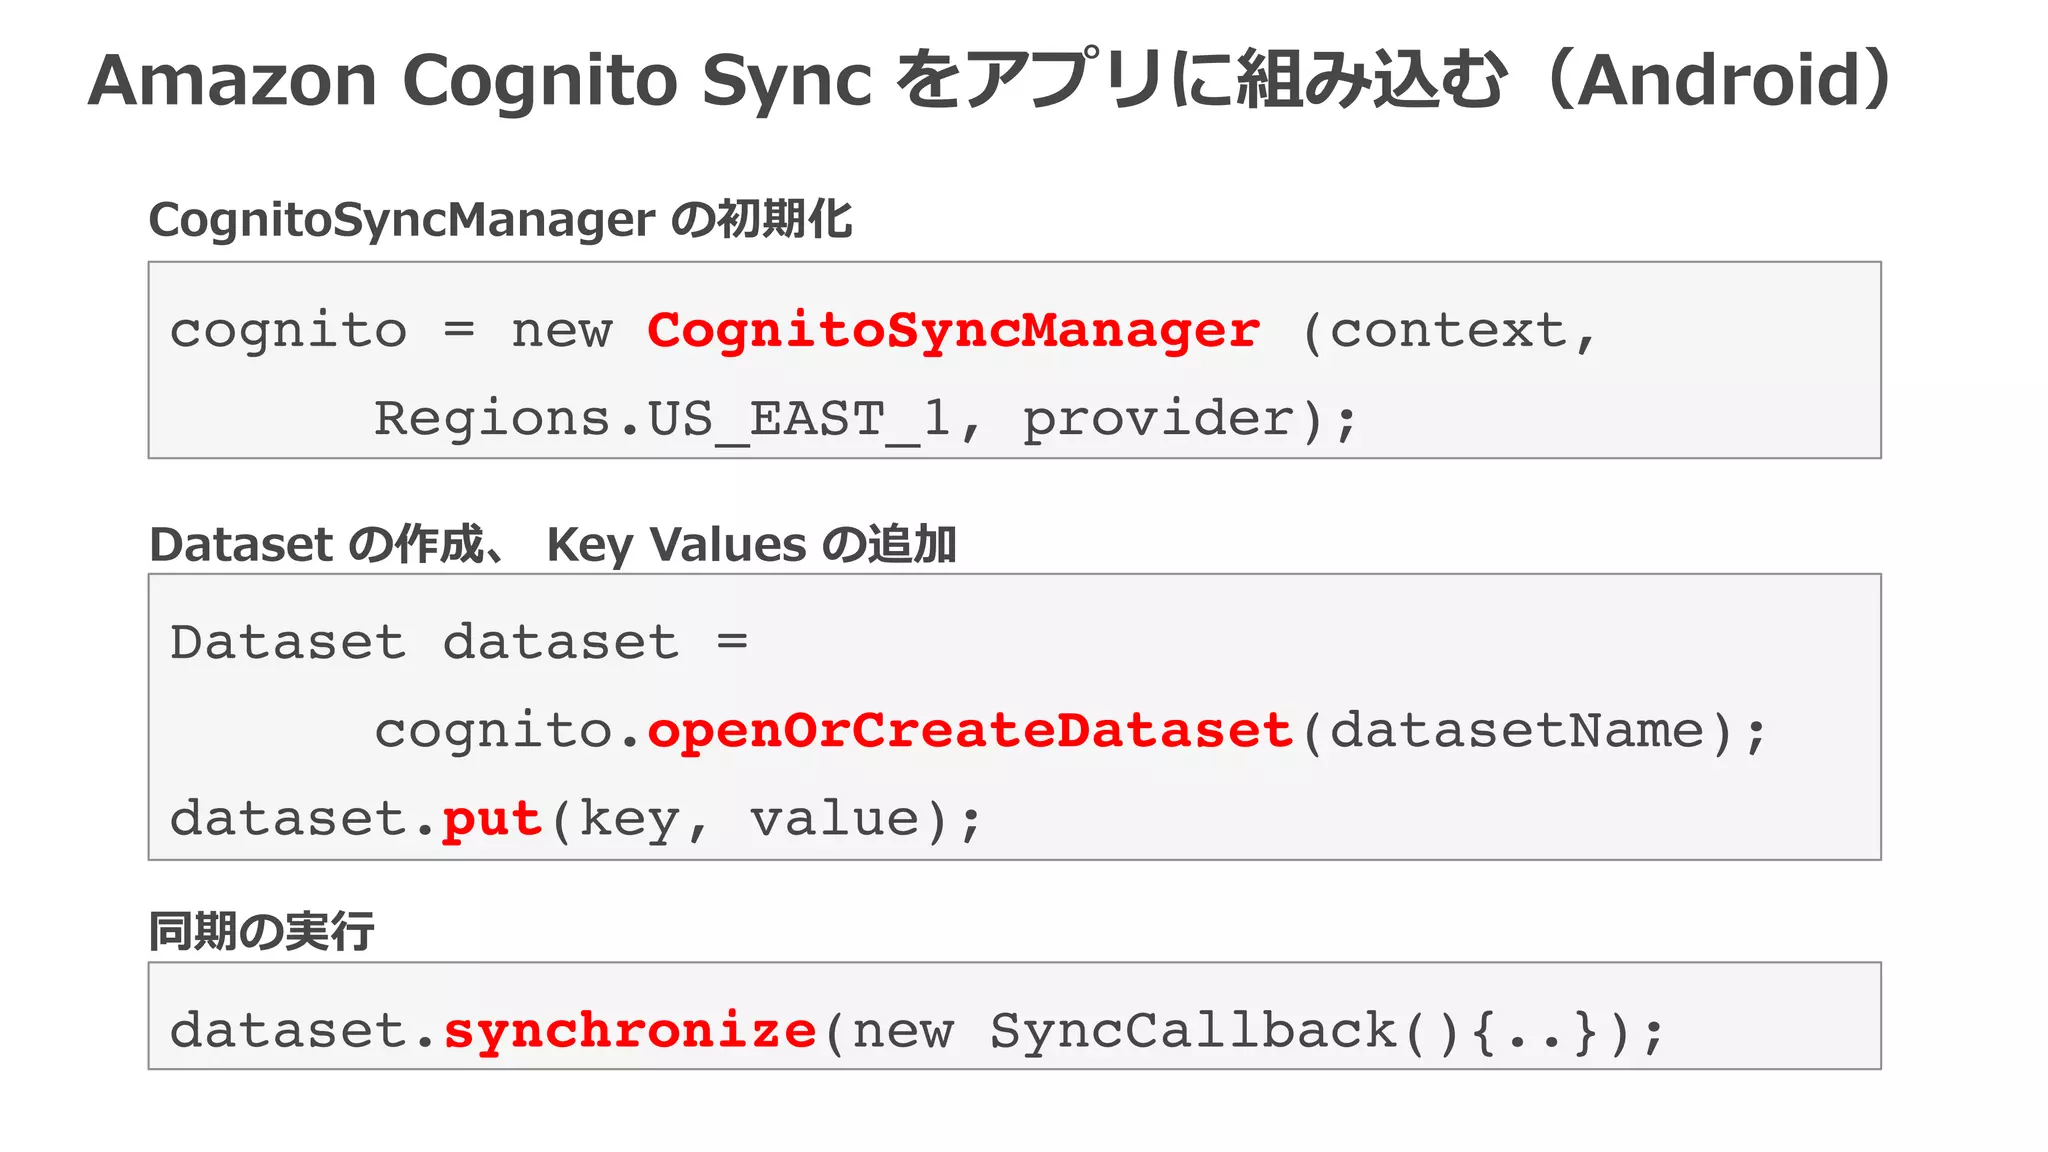Select the heading 'CognitoSyncManager の初期化'
Viewport: 2048px width, 1152px height.
coord(500,219)
